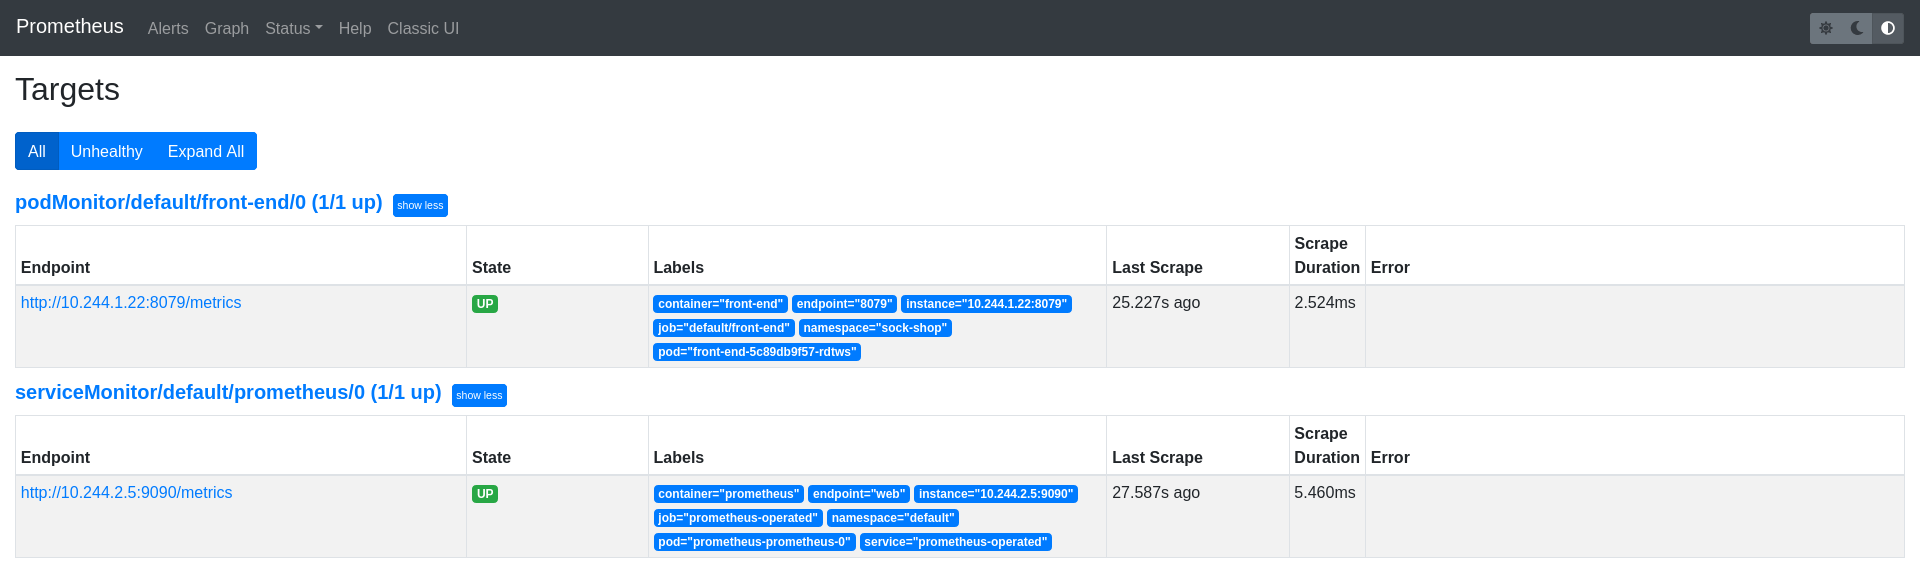This screenshot has height=574, width=1920.
Task: Go to the Alerts page
Action: [168, 29]
